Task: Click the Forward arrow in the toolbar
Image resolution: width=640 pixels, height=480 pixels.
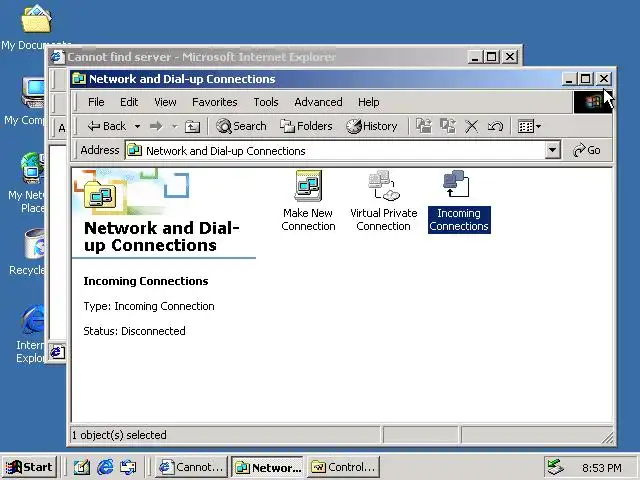Action: pyautogui.click(x=156, y=126)
